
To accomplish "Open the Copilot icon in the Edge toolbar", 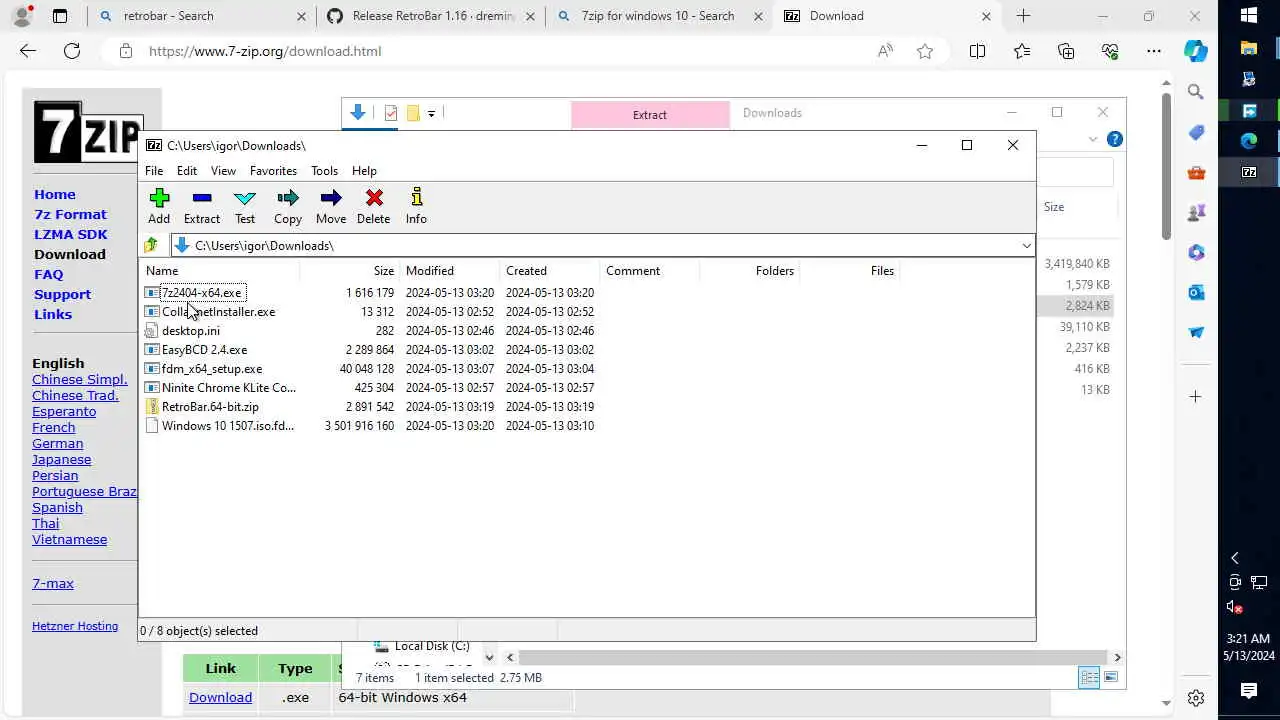I will 1196,51.
